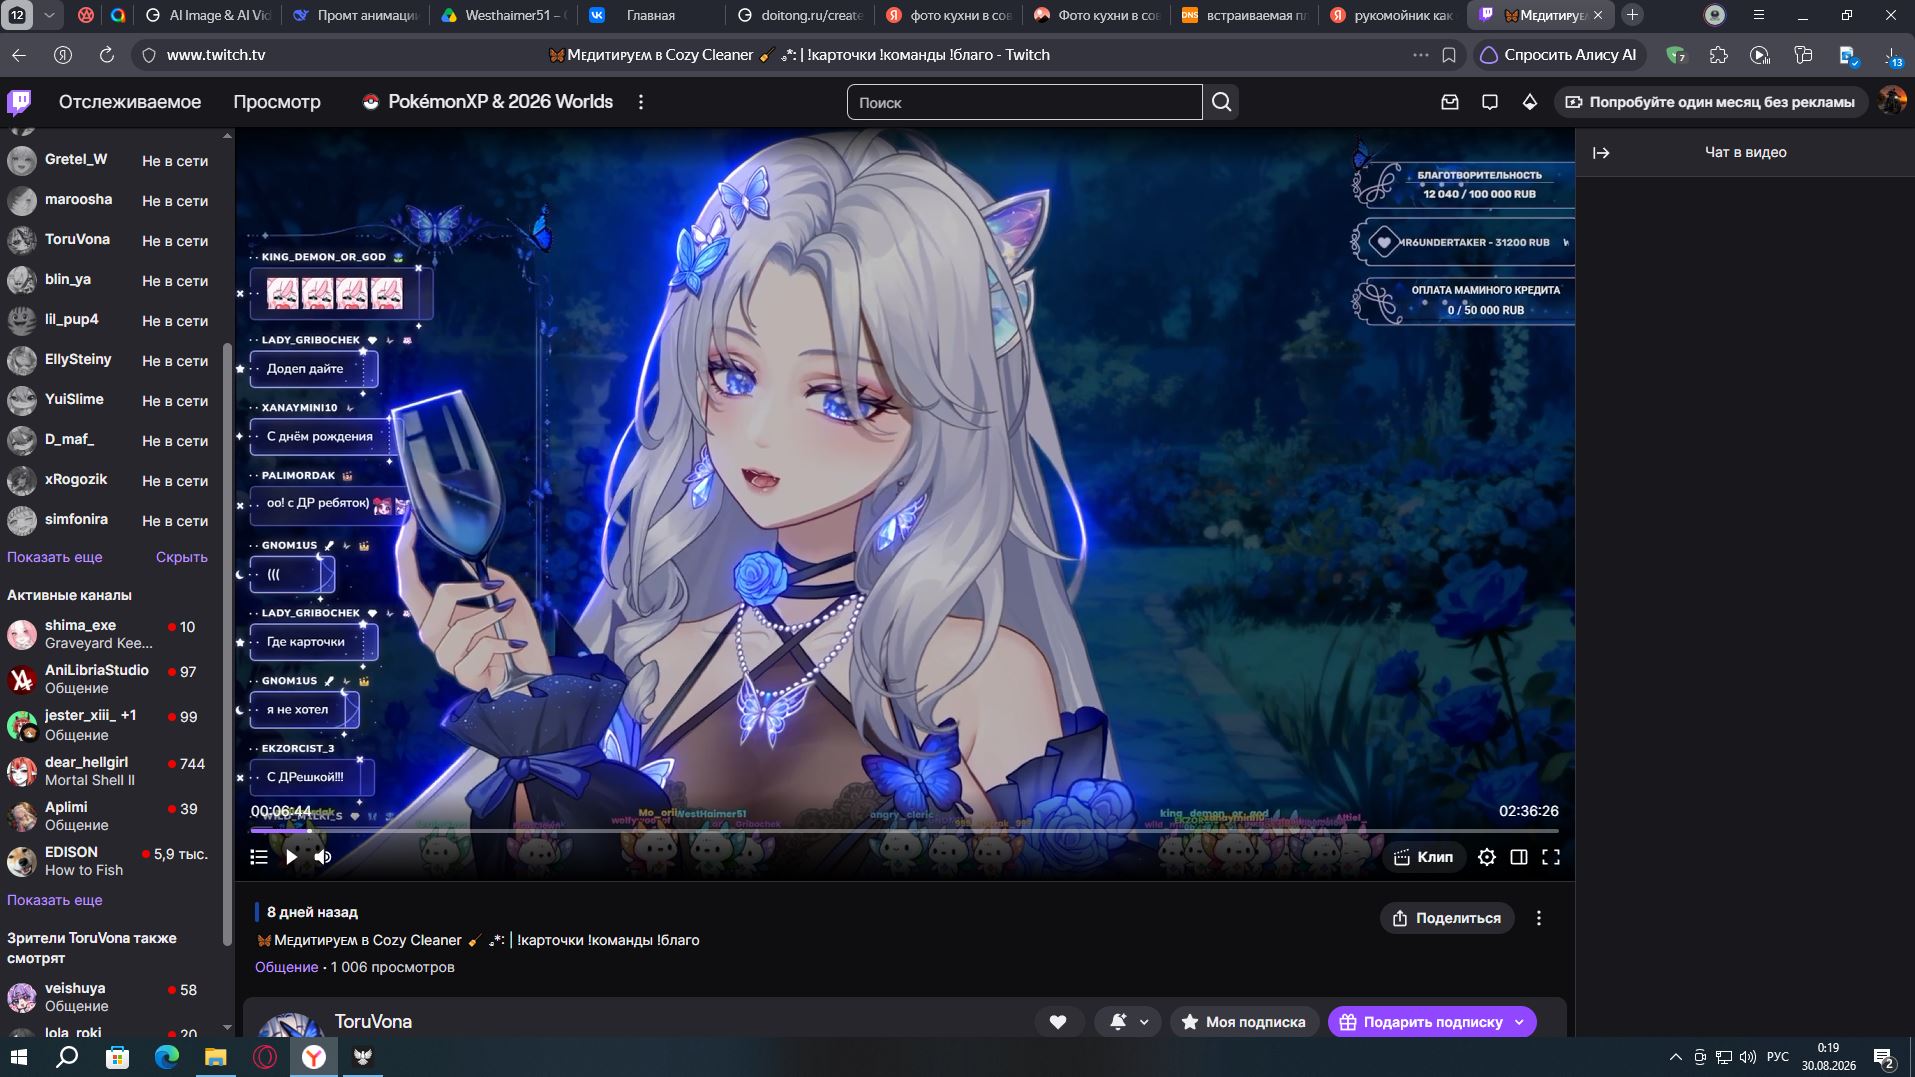Open Opera browser from taskbar
The width and height of the screenshot is (1915, 1077).
[x=264, y=1057]
